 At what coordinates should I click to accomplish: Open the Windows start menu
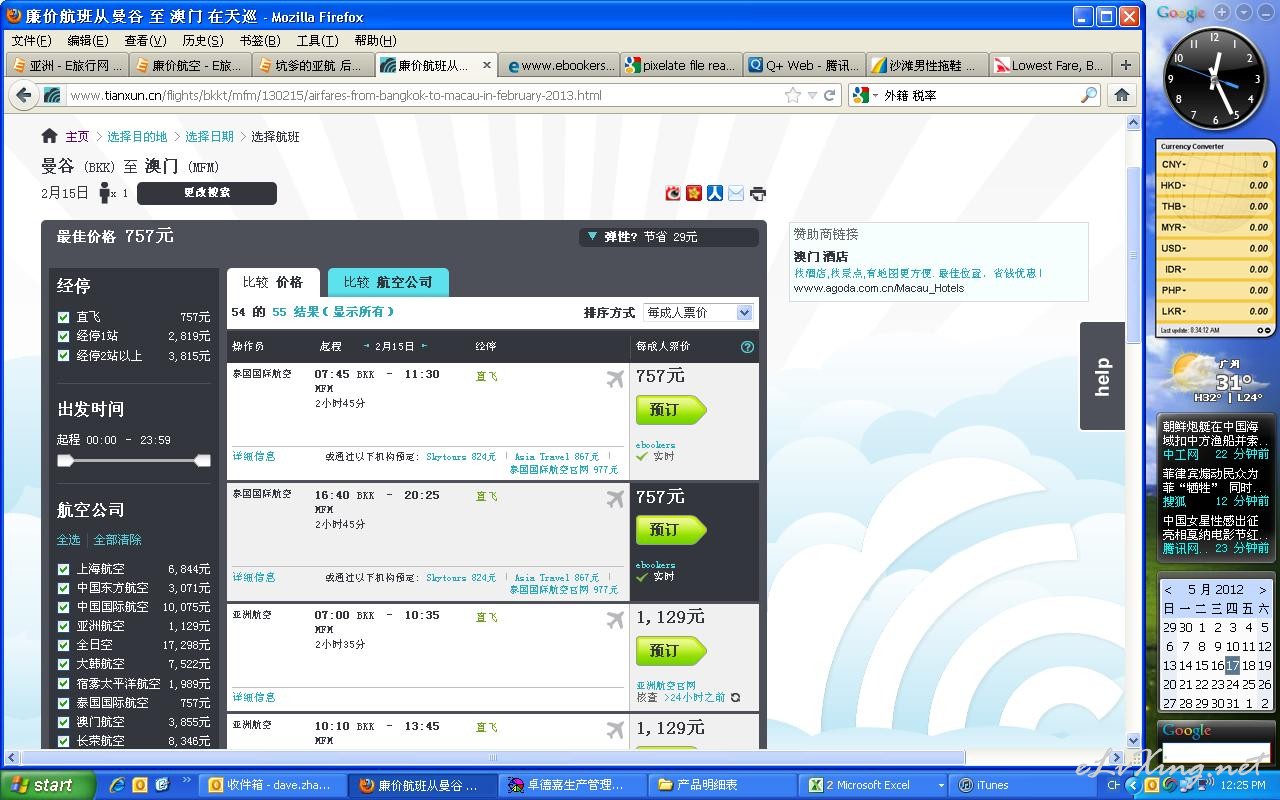point(47,785)
